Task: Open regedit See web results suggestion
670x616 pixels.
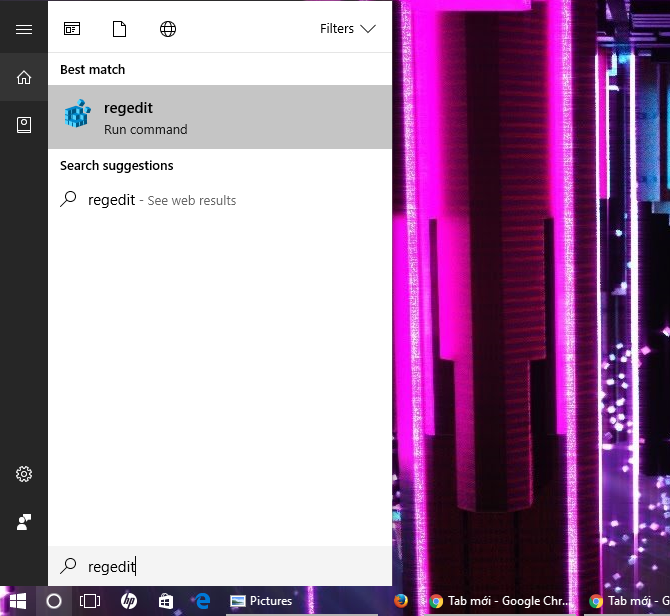Action: [x=162, y=200]
